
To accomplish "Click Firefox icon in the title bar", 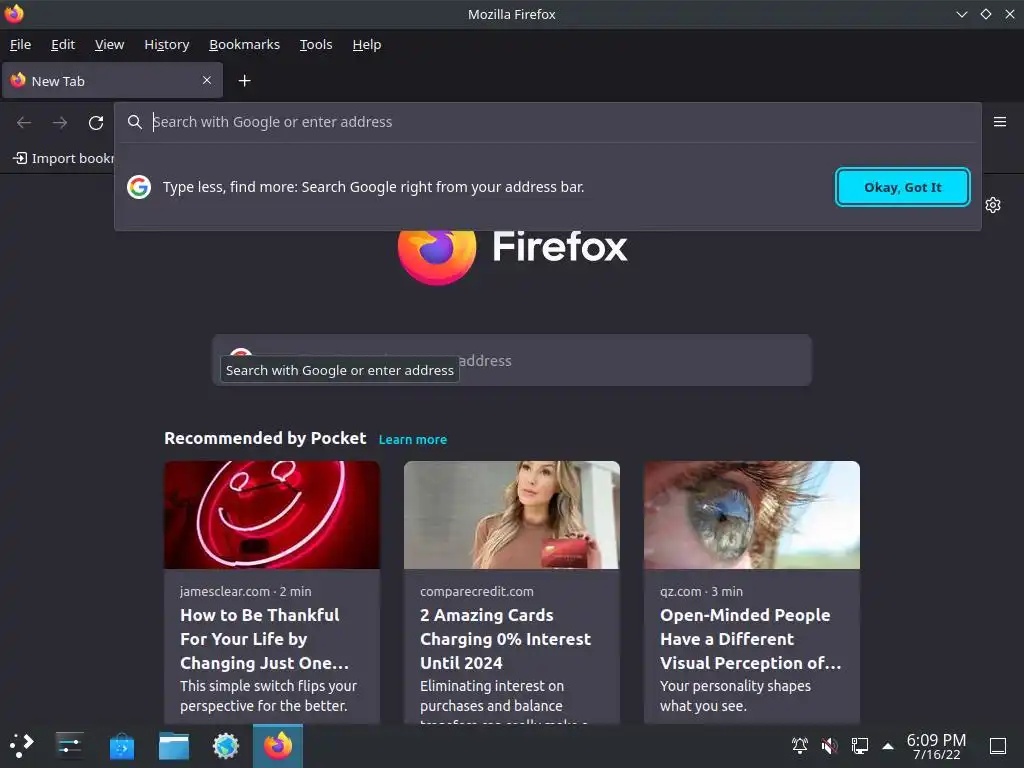I will (14, 14).
